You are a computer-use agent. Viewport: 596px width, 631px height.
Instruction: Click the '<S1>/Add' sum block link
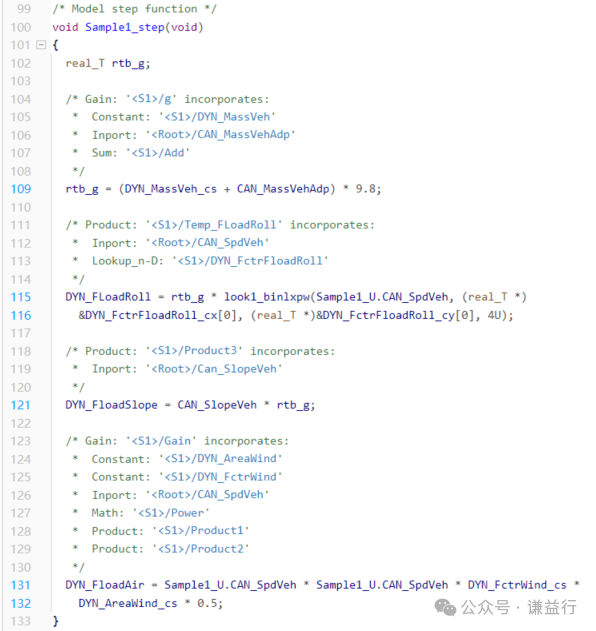click(x=158, y=153)
